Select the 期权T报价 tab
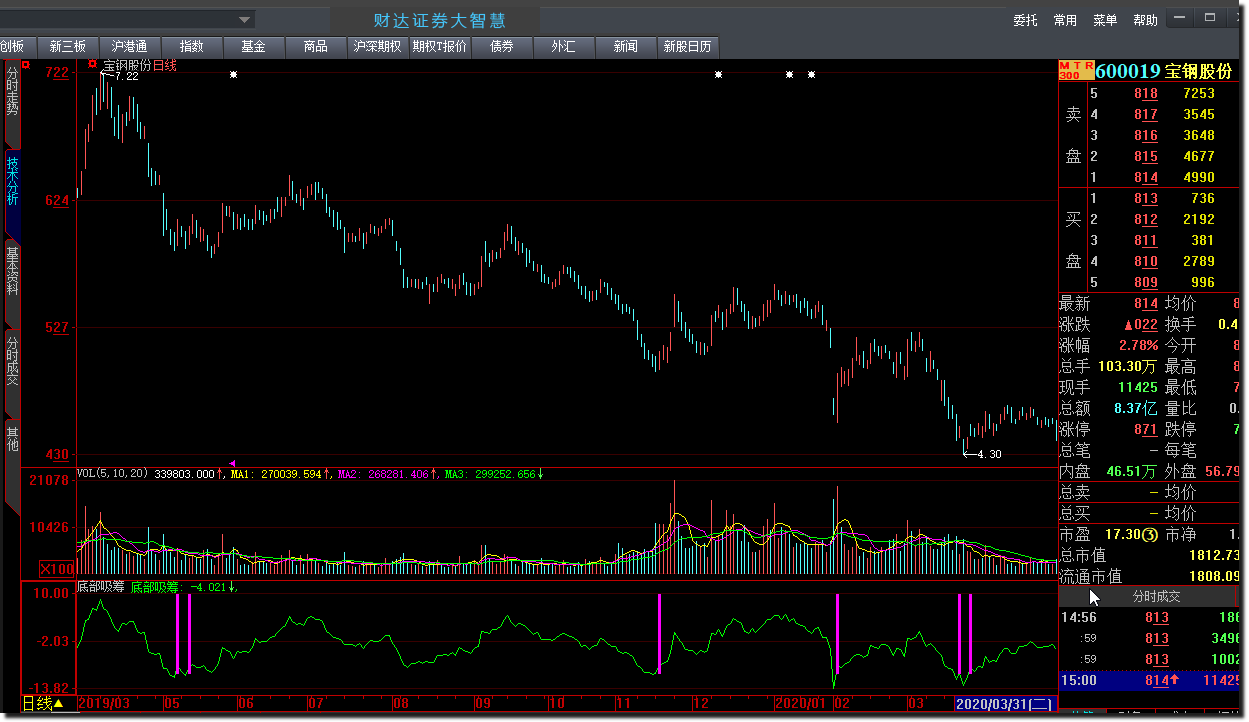This screenshot has width=1249, height=722. [439, 46]
